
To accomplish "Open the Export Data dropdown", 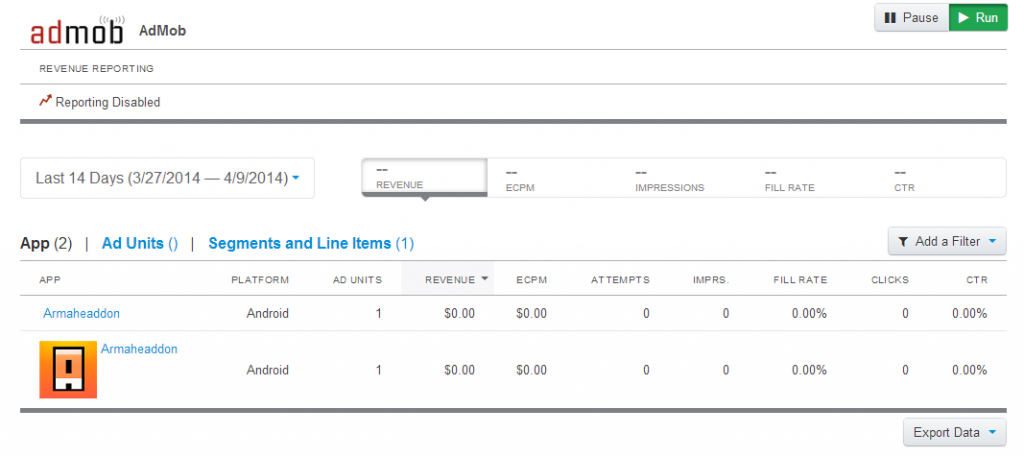I will click(955, 432).
